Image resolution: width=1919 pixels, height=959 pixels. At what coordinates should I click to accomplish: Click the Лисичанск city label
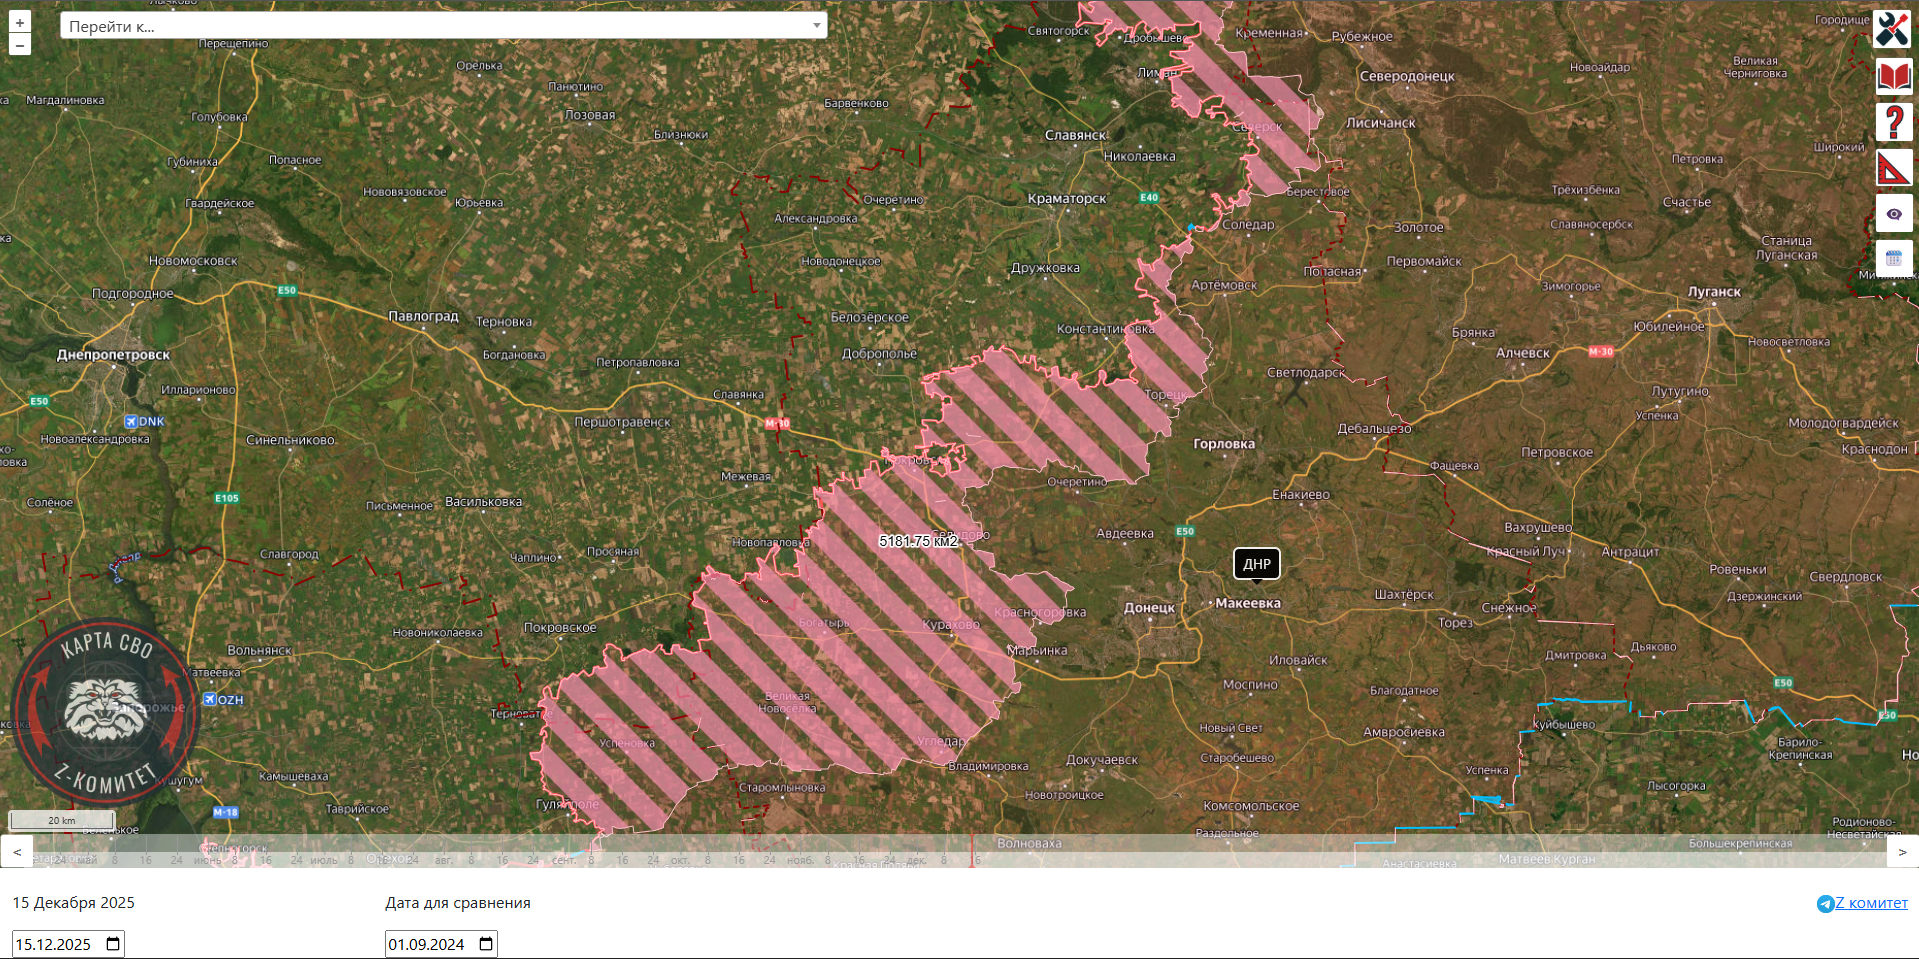[1381, 123]
